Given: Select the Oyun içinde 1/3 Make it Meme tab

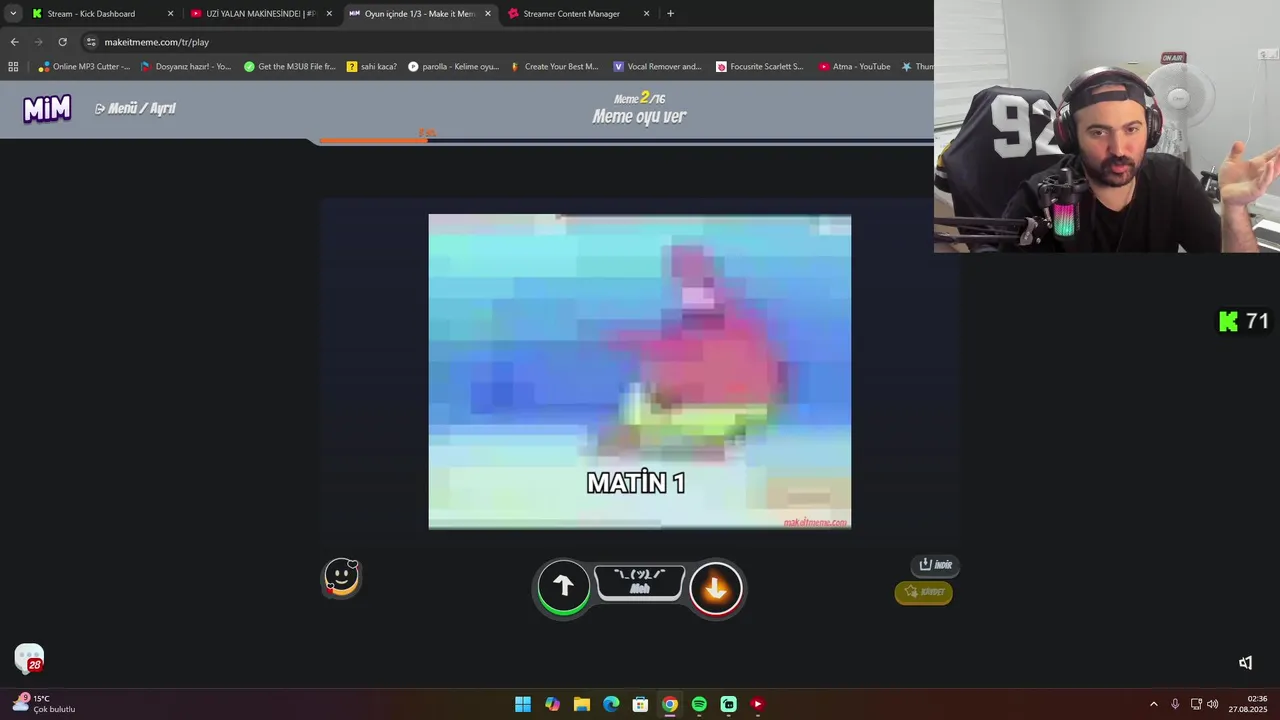Looking at the screenshot, I should (x=420, y=14).
